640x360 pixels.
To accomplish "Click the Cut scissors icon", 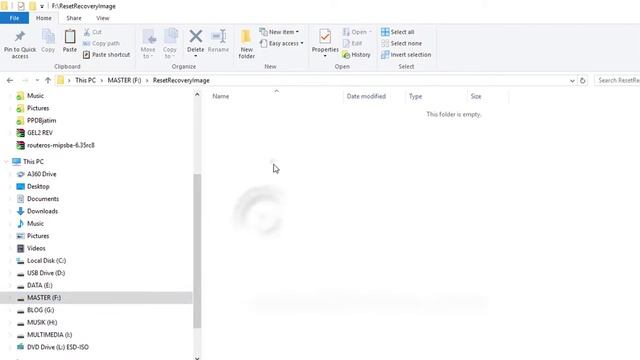I will point(87,32).
